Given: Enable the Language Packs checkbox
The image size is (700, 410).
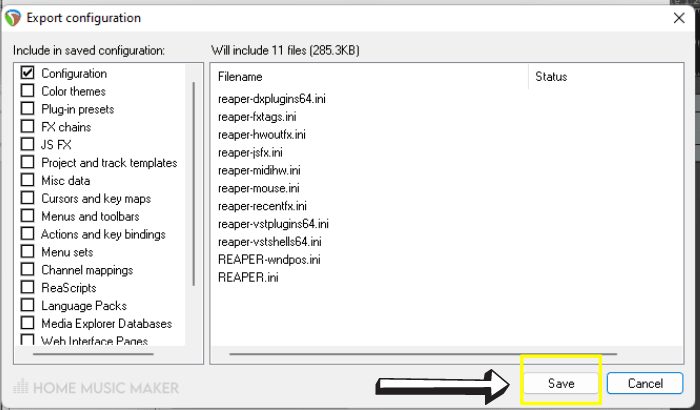Looking at the screenshot, I should [28, 305].
